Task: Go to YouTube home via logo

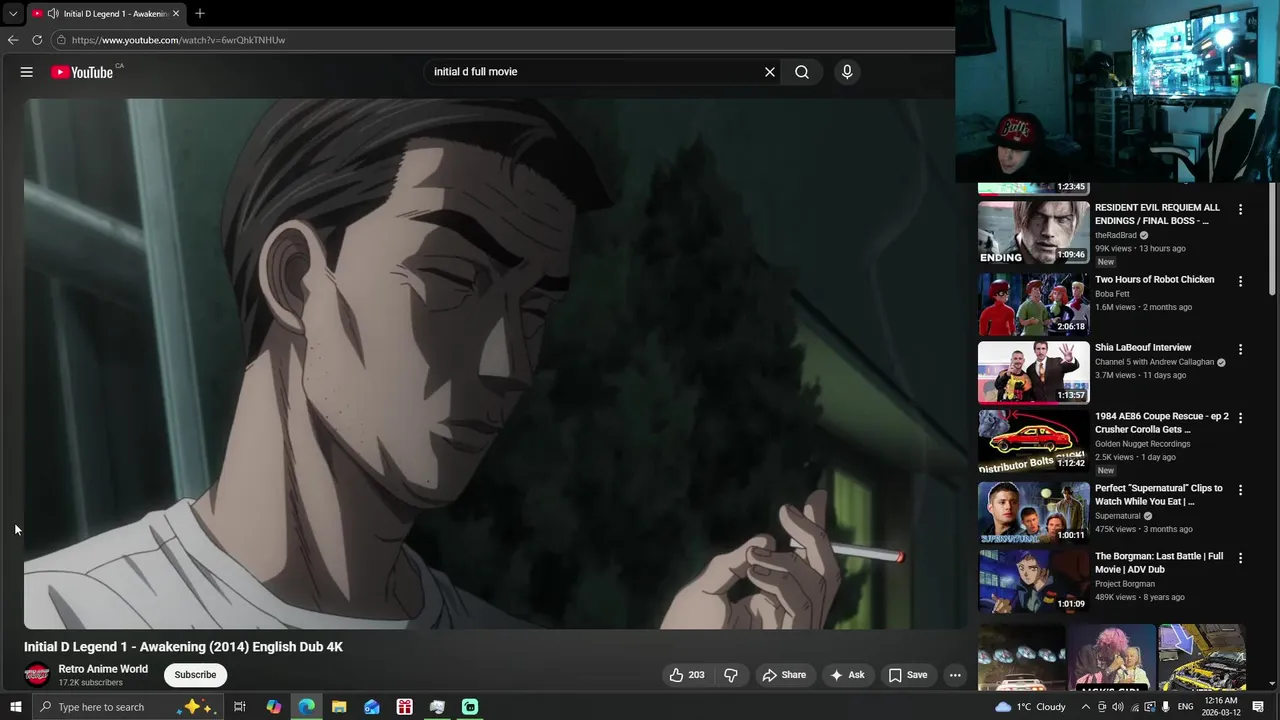Action: [x=82, y=72]
